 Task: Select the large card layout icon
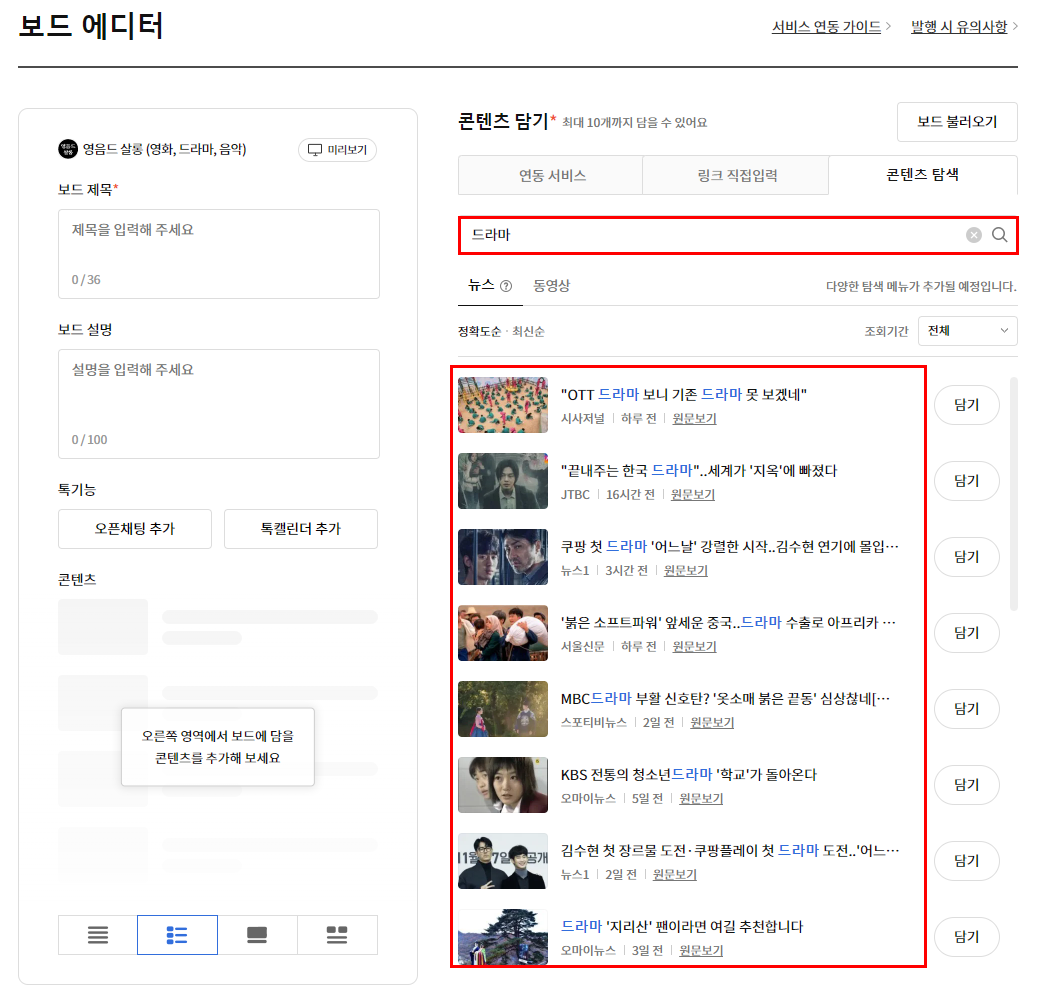tap(257, 934)
